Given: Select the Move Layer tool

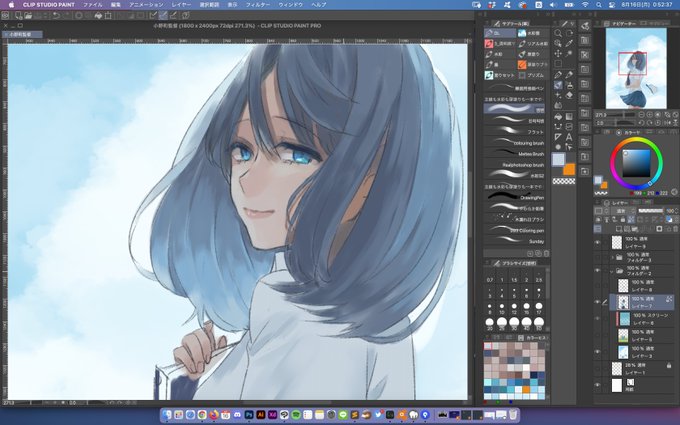Looking at the screenshot, I should [x=558, y=54].
